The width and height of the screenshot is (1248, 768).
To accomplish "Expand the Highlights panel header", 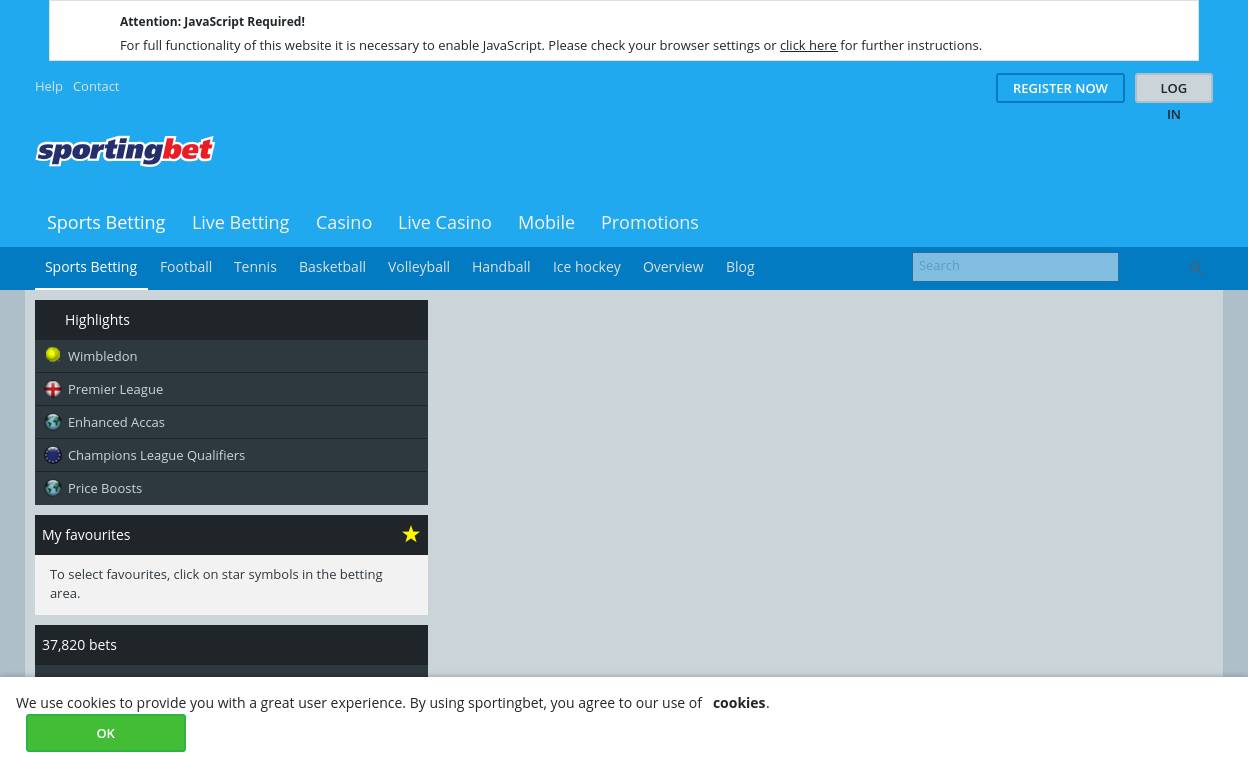I will tap(231, 320).
